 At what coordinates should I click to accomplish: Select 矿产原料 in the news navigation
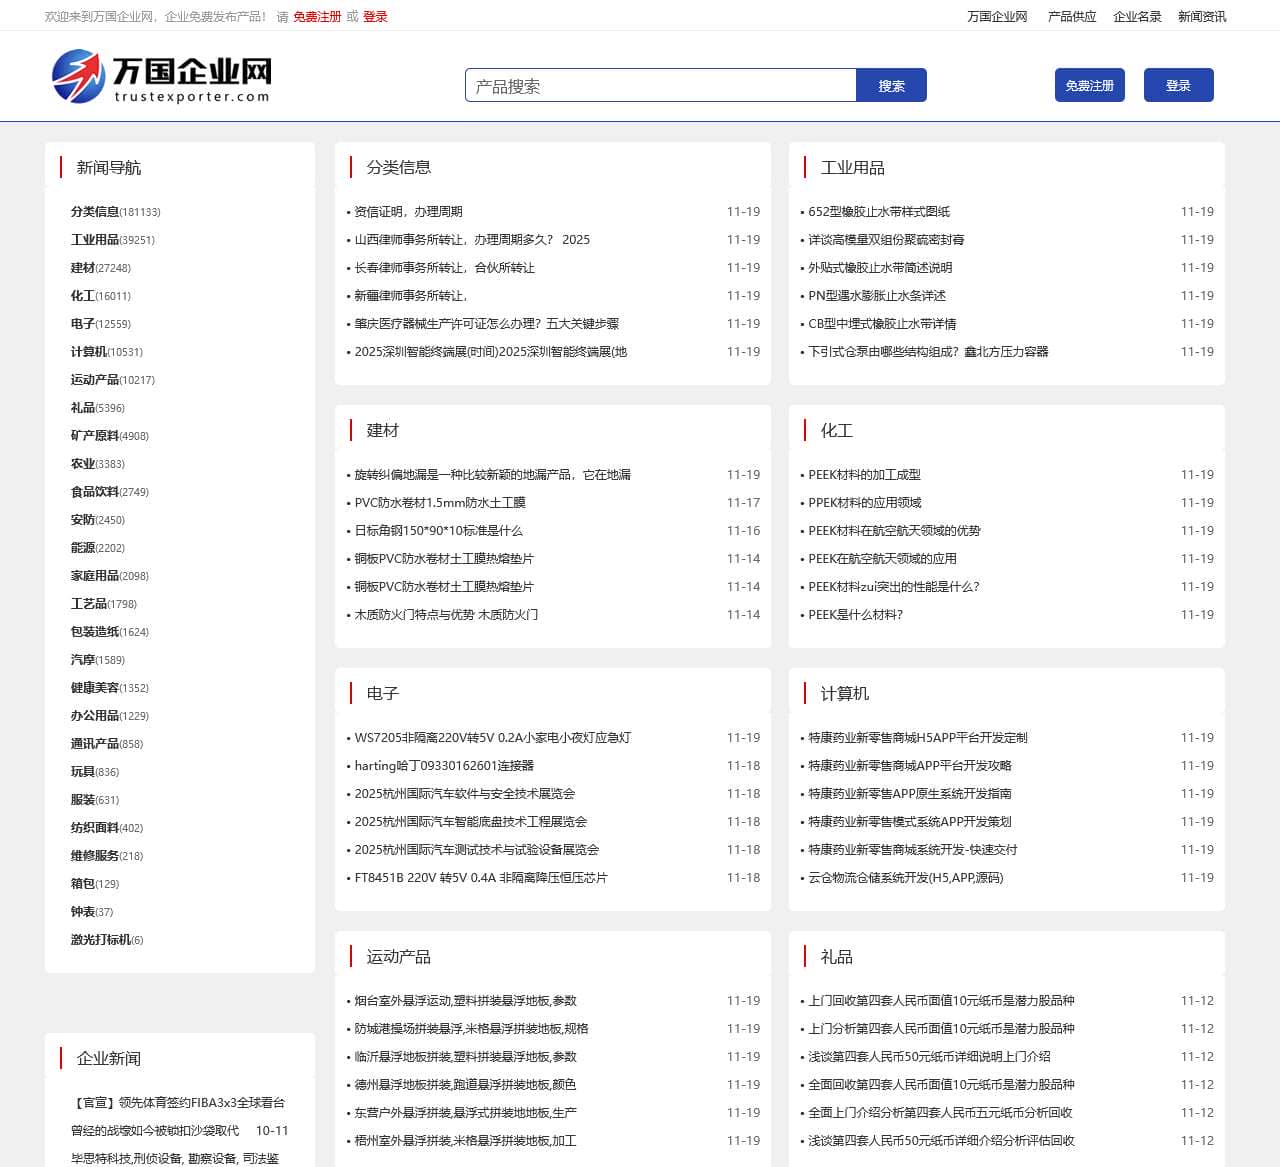pos(93,436)
